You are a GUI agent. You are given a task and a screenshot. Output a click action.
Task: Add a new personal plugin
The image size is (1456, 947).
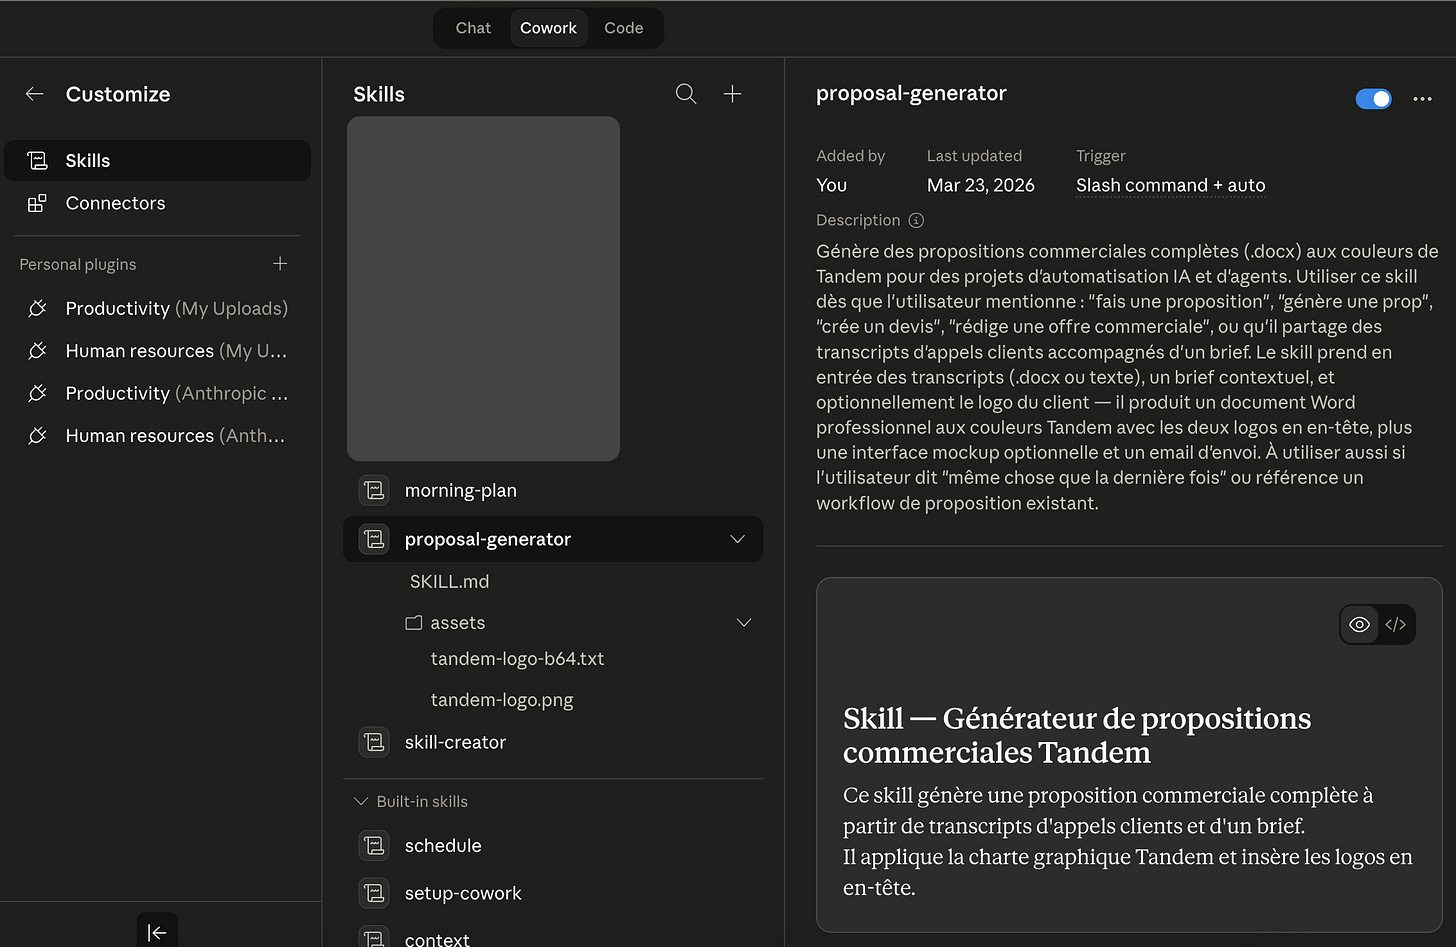click(280, 264)
